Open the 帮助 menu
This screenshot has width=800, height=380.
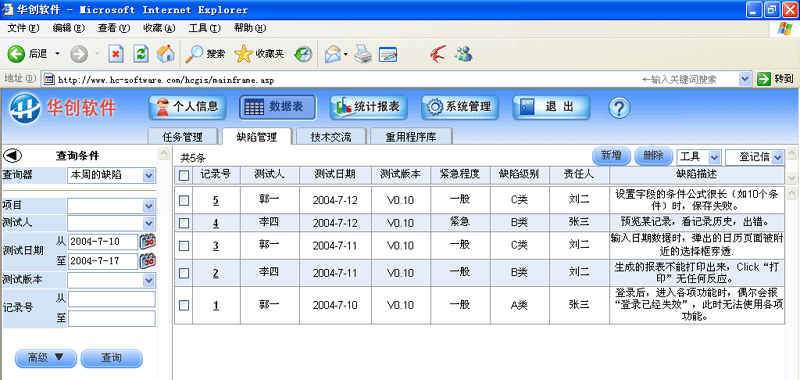pos(250,28)
